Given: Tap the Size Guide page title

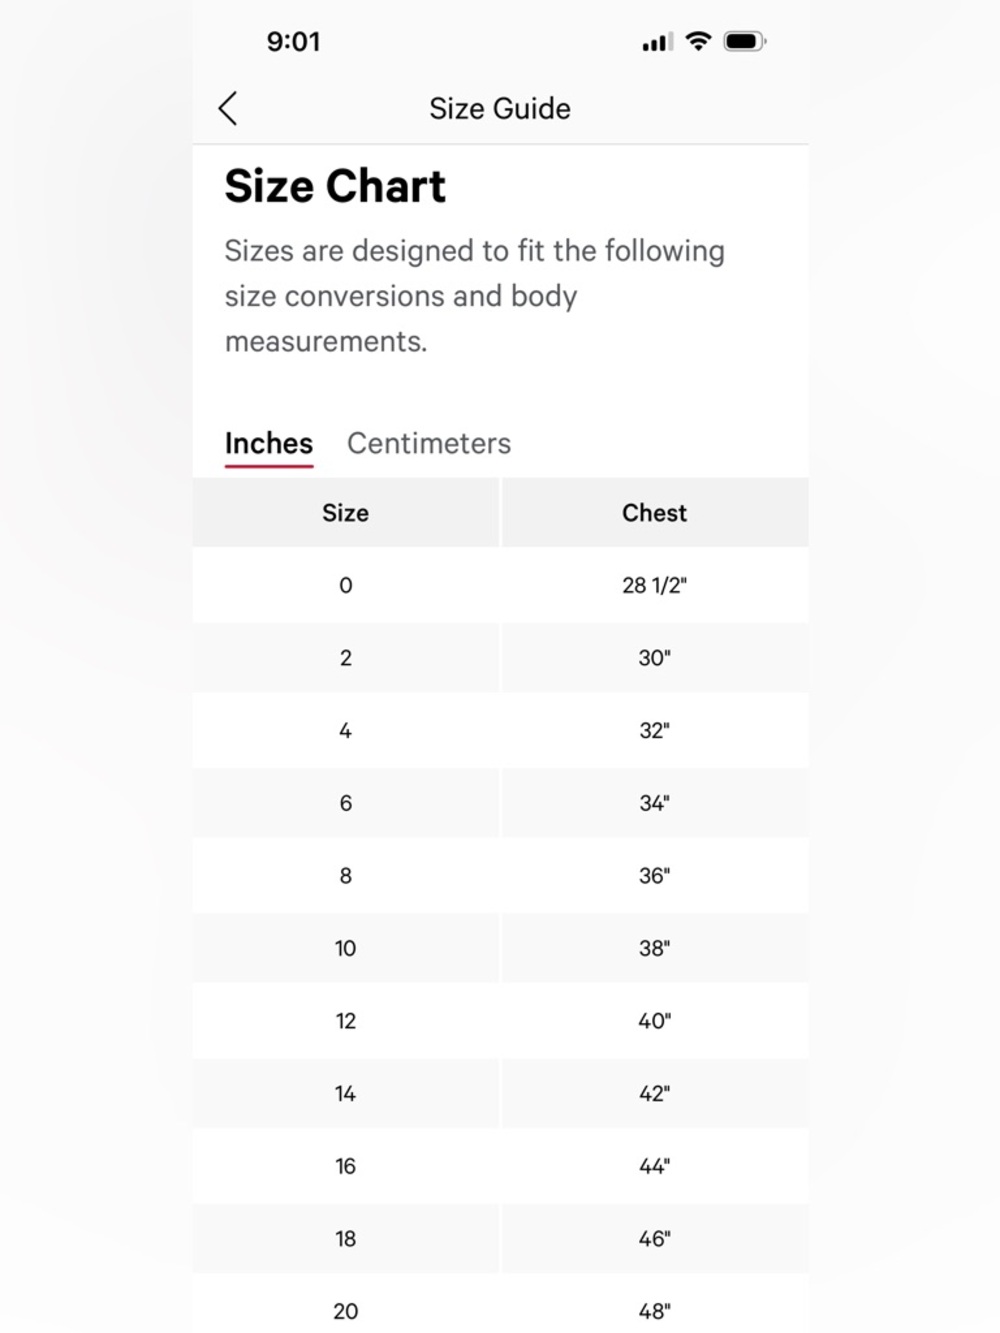Looking at the screenshot, I should (500, 108).
